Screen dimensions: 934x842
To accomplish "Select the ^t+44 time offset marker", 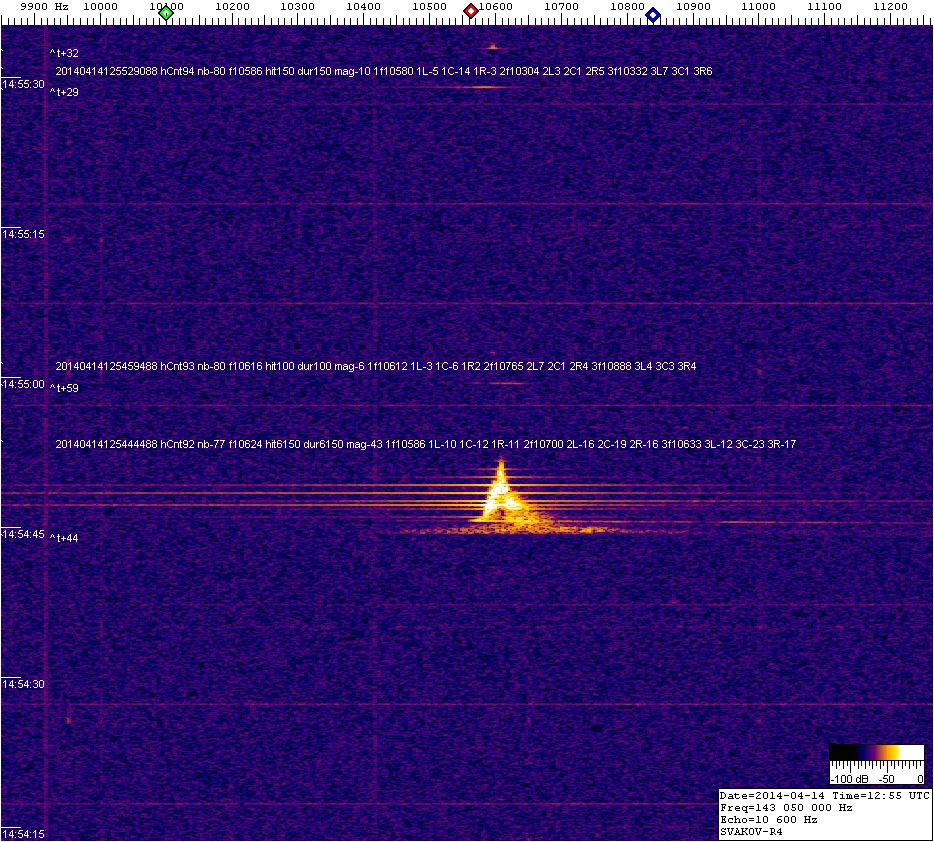I will tap(64, 538).
